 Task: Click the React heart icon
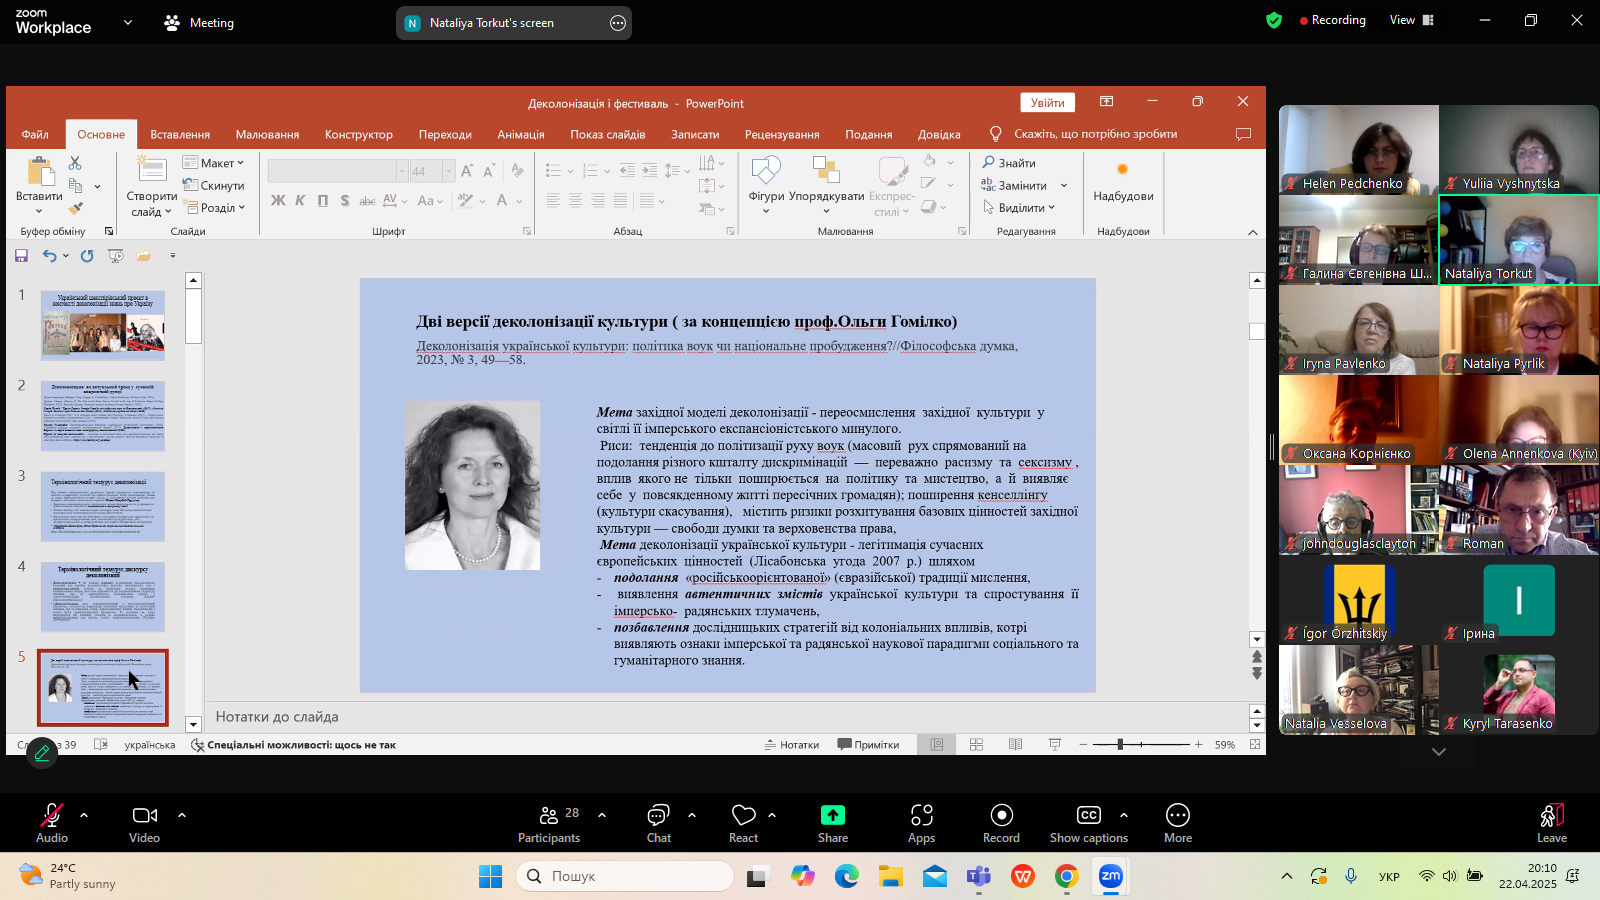click(743, 816)
